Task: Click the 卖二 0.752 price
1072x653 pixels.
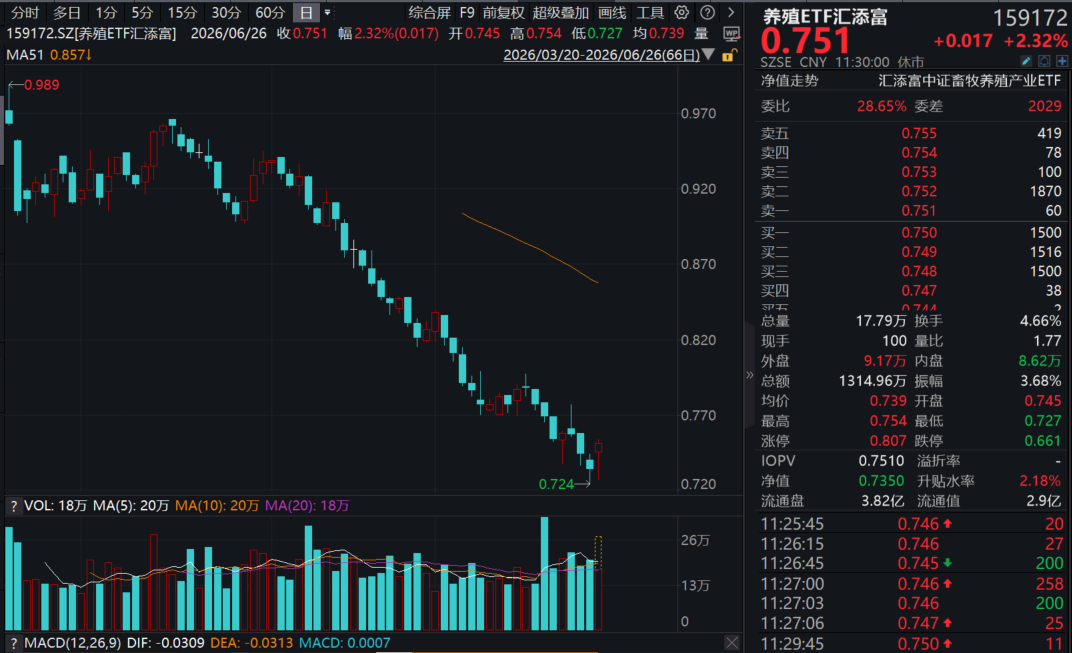Action: pyautogui.click(x=919, y=191)
